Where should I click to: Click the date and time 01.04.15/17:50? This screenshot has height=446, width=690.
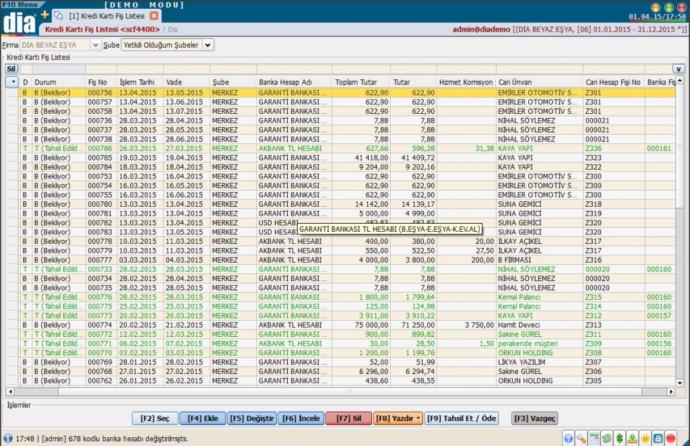point(657,17)
